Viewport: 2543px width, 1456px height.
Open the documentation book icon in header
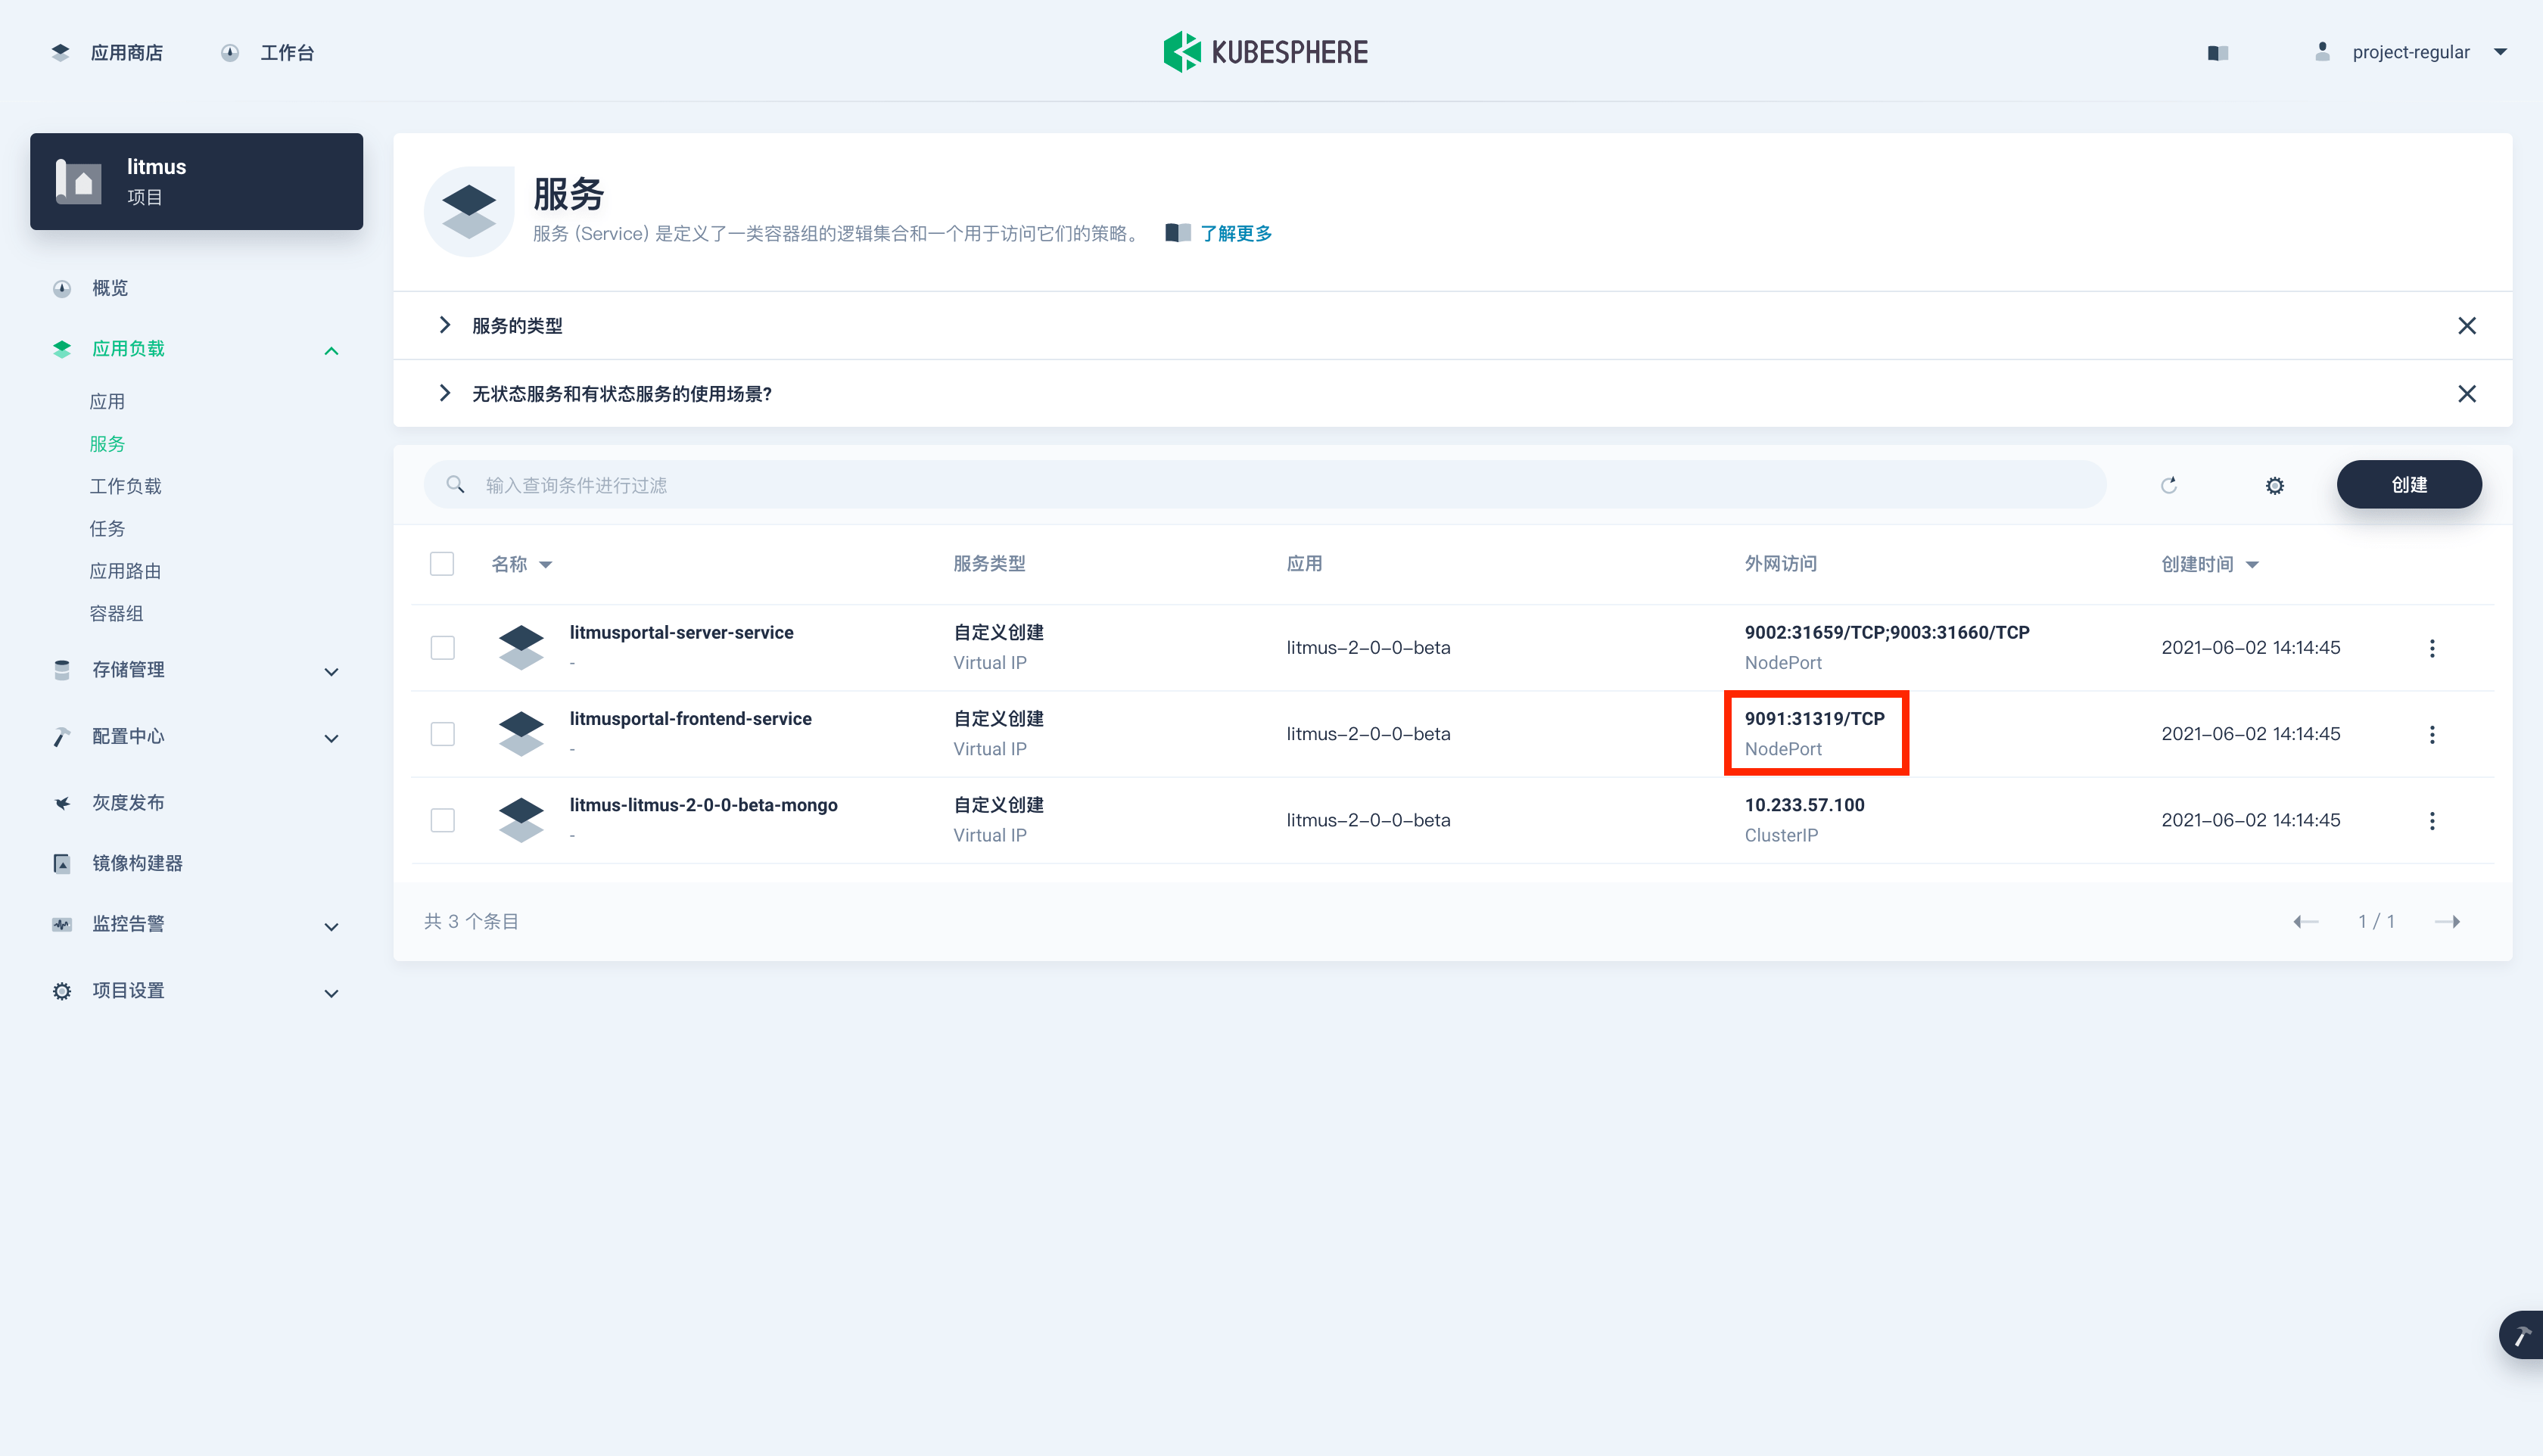[x=2217, y=52]
